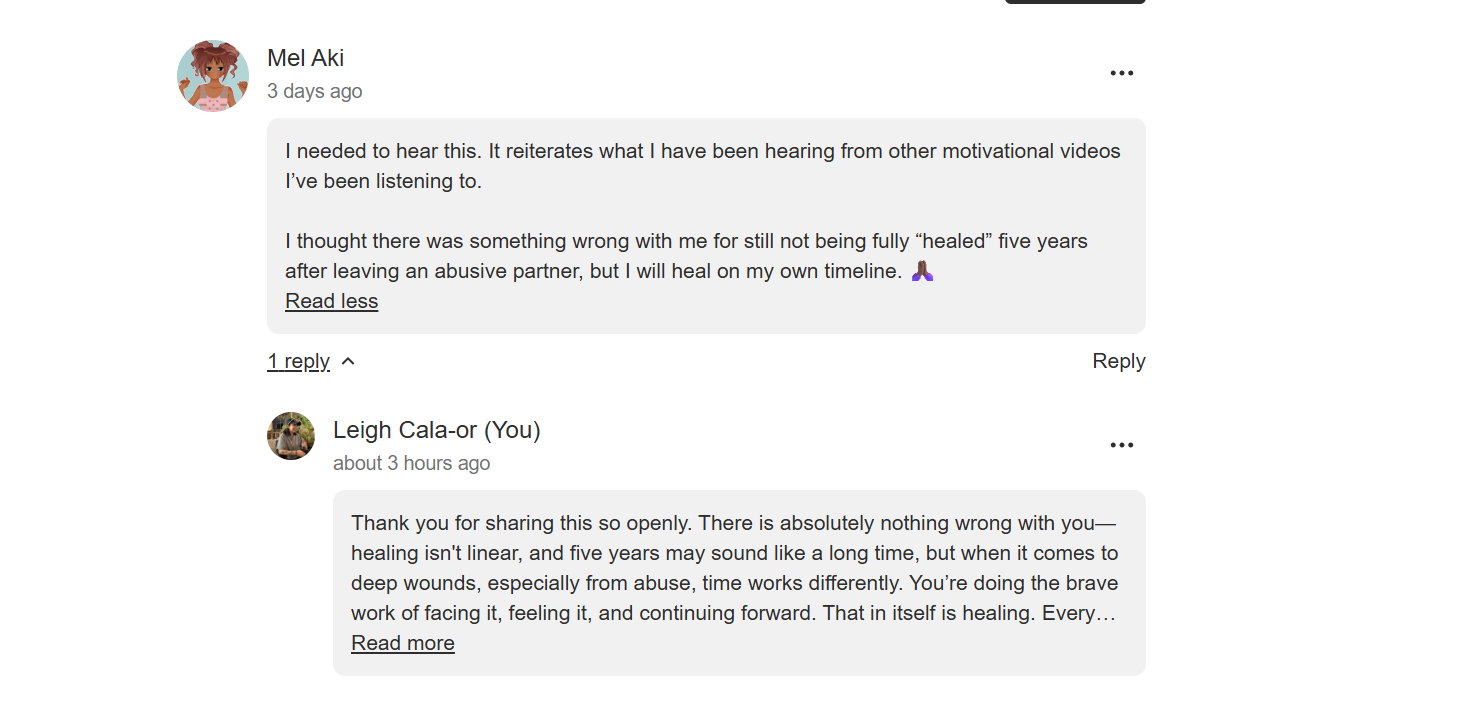The image size is (1460, 703).
Task: Open the Mel Aki author name
Action: (306, 58)
